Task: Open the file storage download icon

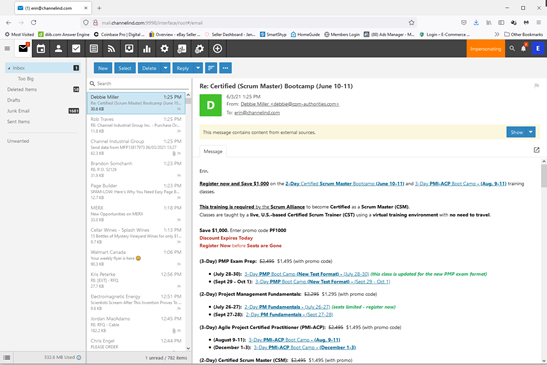Action: tap(129, 49)
